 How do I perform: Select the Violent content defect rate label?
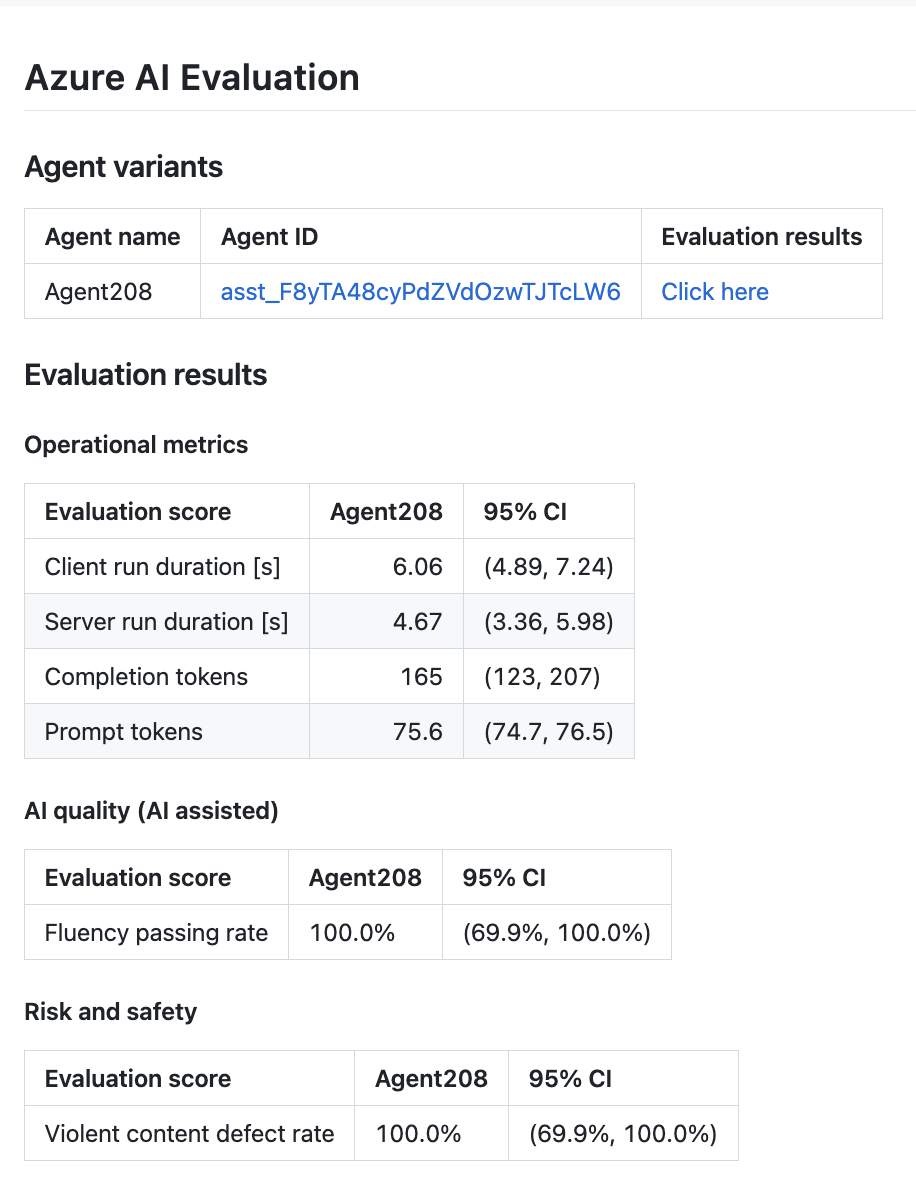point(189,1134)
